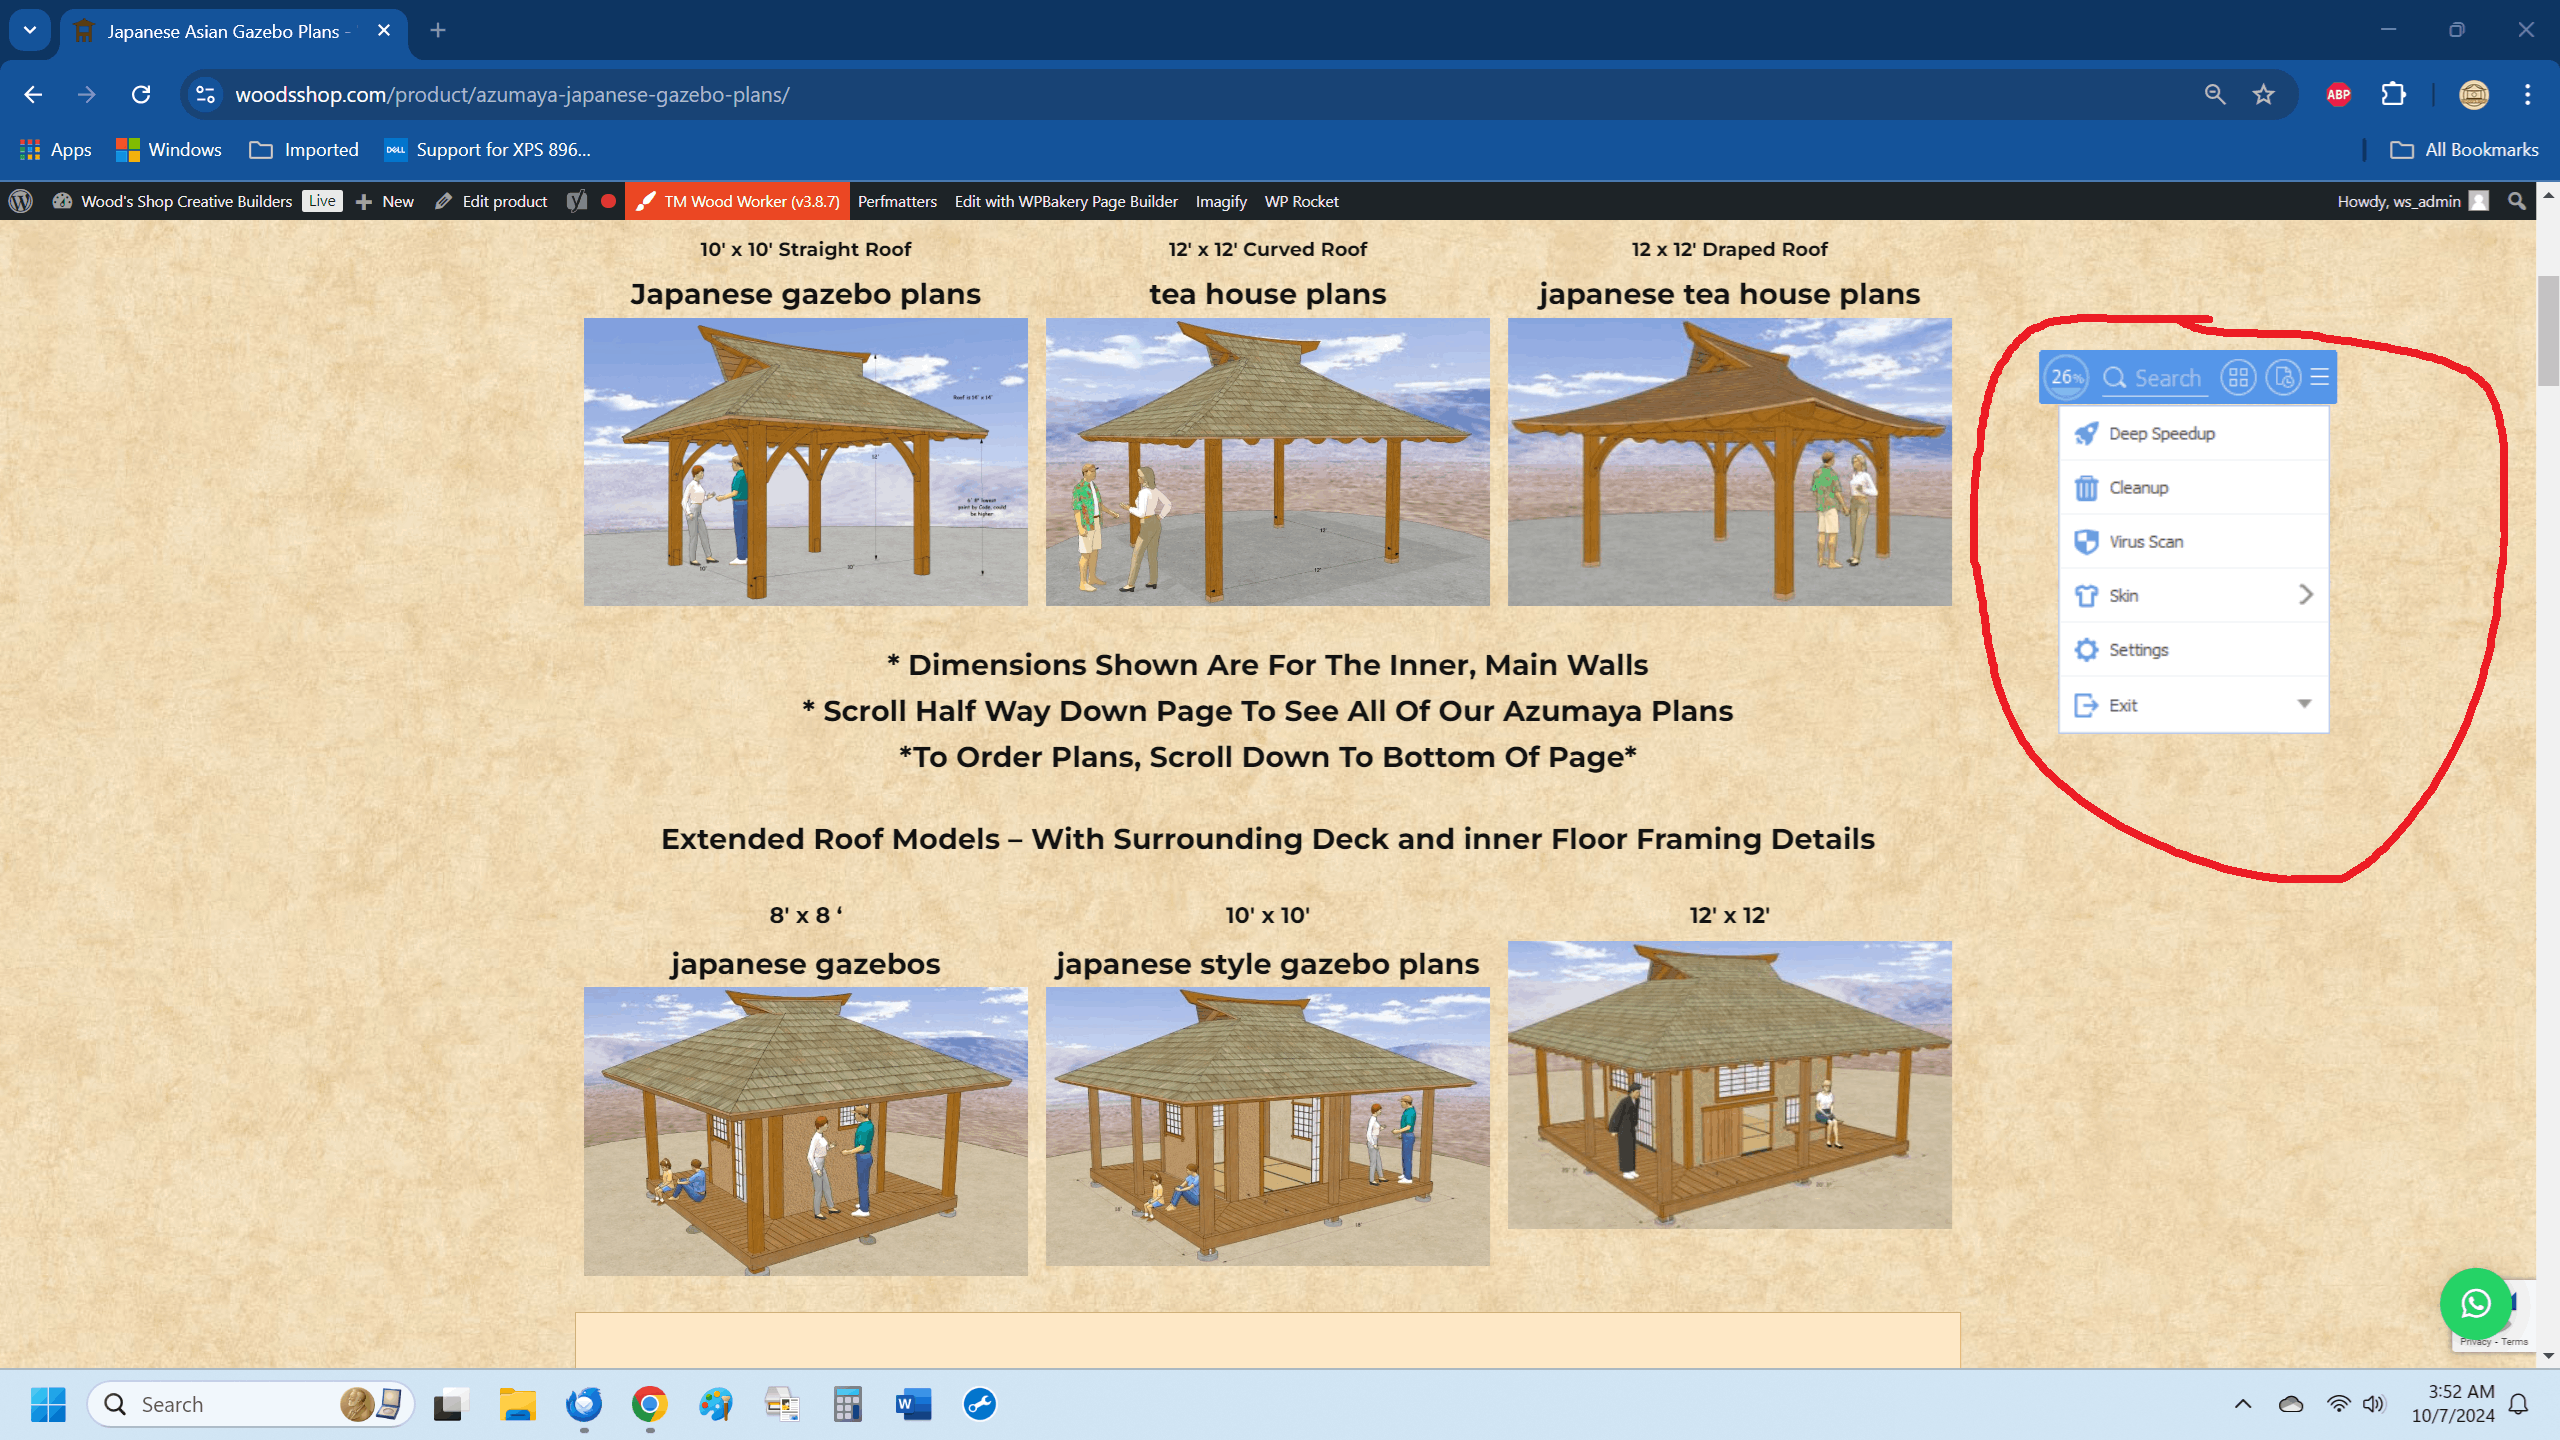Image resolution: width=2560 pixels, height=1440 pixels.
Task: Open File Explorer from the taskbar
Action: [517, 1404]
